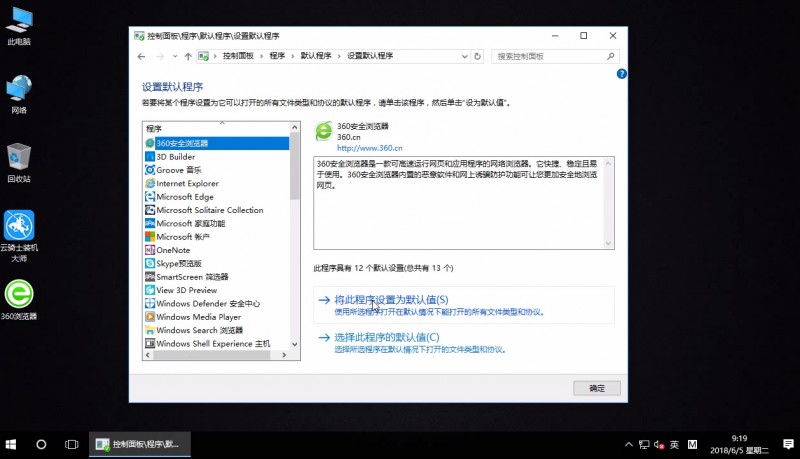Click 默认程序 breadcrumb segment
The width and height of the screenshot is (800, 459).
click(x=316, y=56)
